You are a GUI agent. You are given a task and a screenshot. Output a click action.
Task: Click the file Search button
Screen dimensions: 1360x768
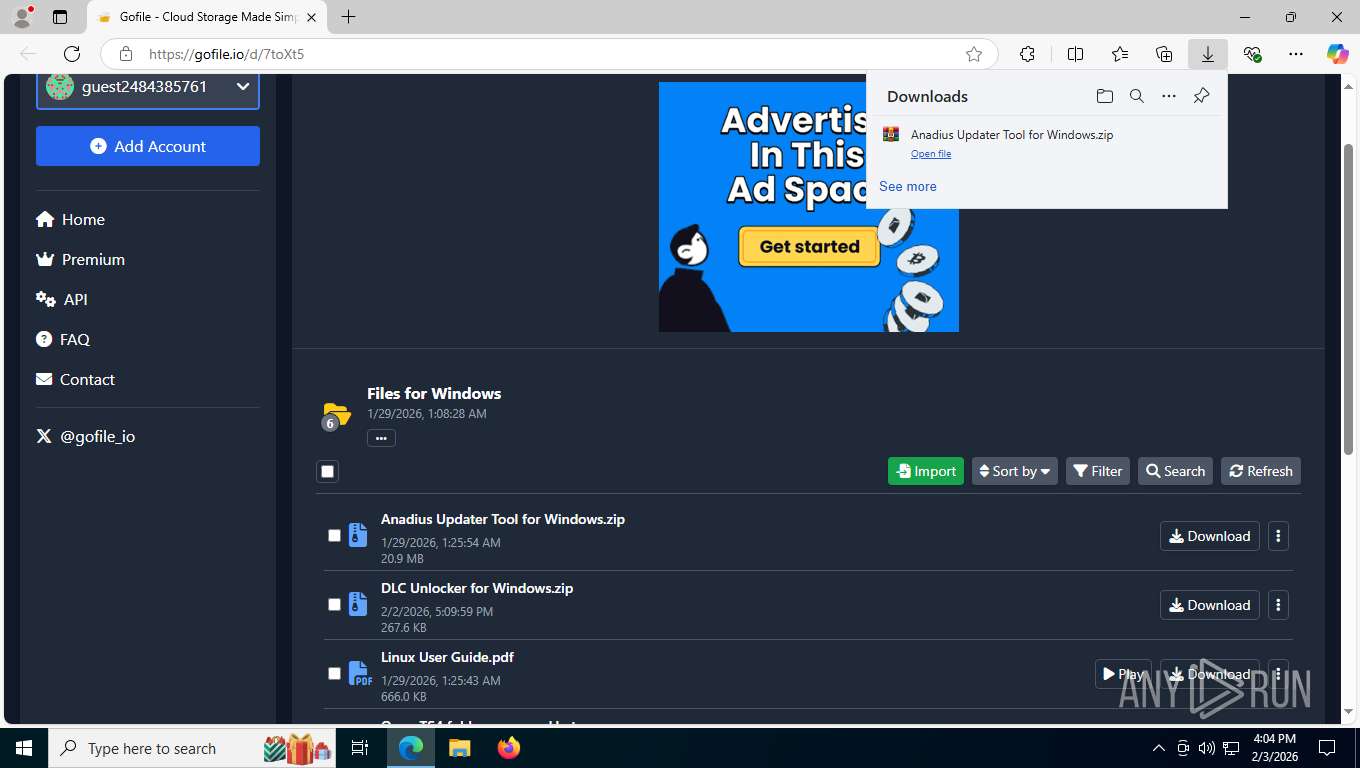click(1175, 471)
